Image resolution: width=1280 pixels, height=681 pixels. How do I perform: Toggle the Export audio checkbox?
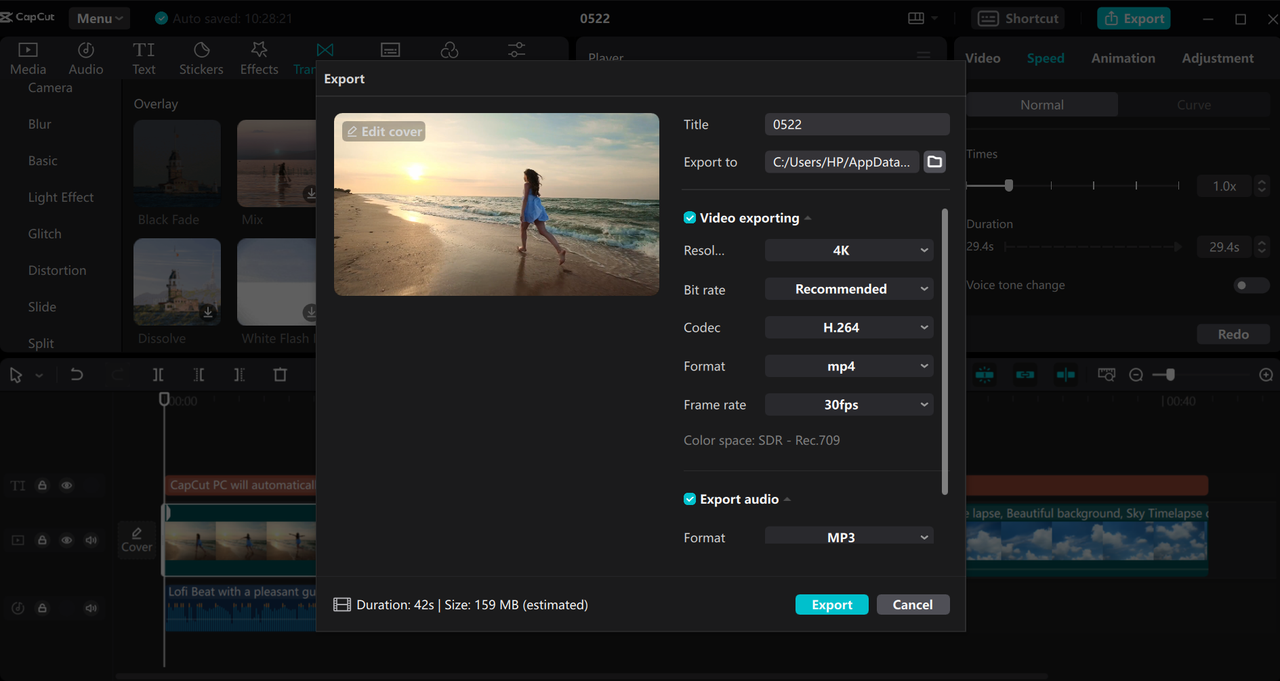690,499
